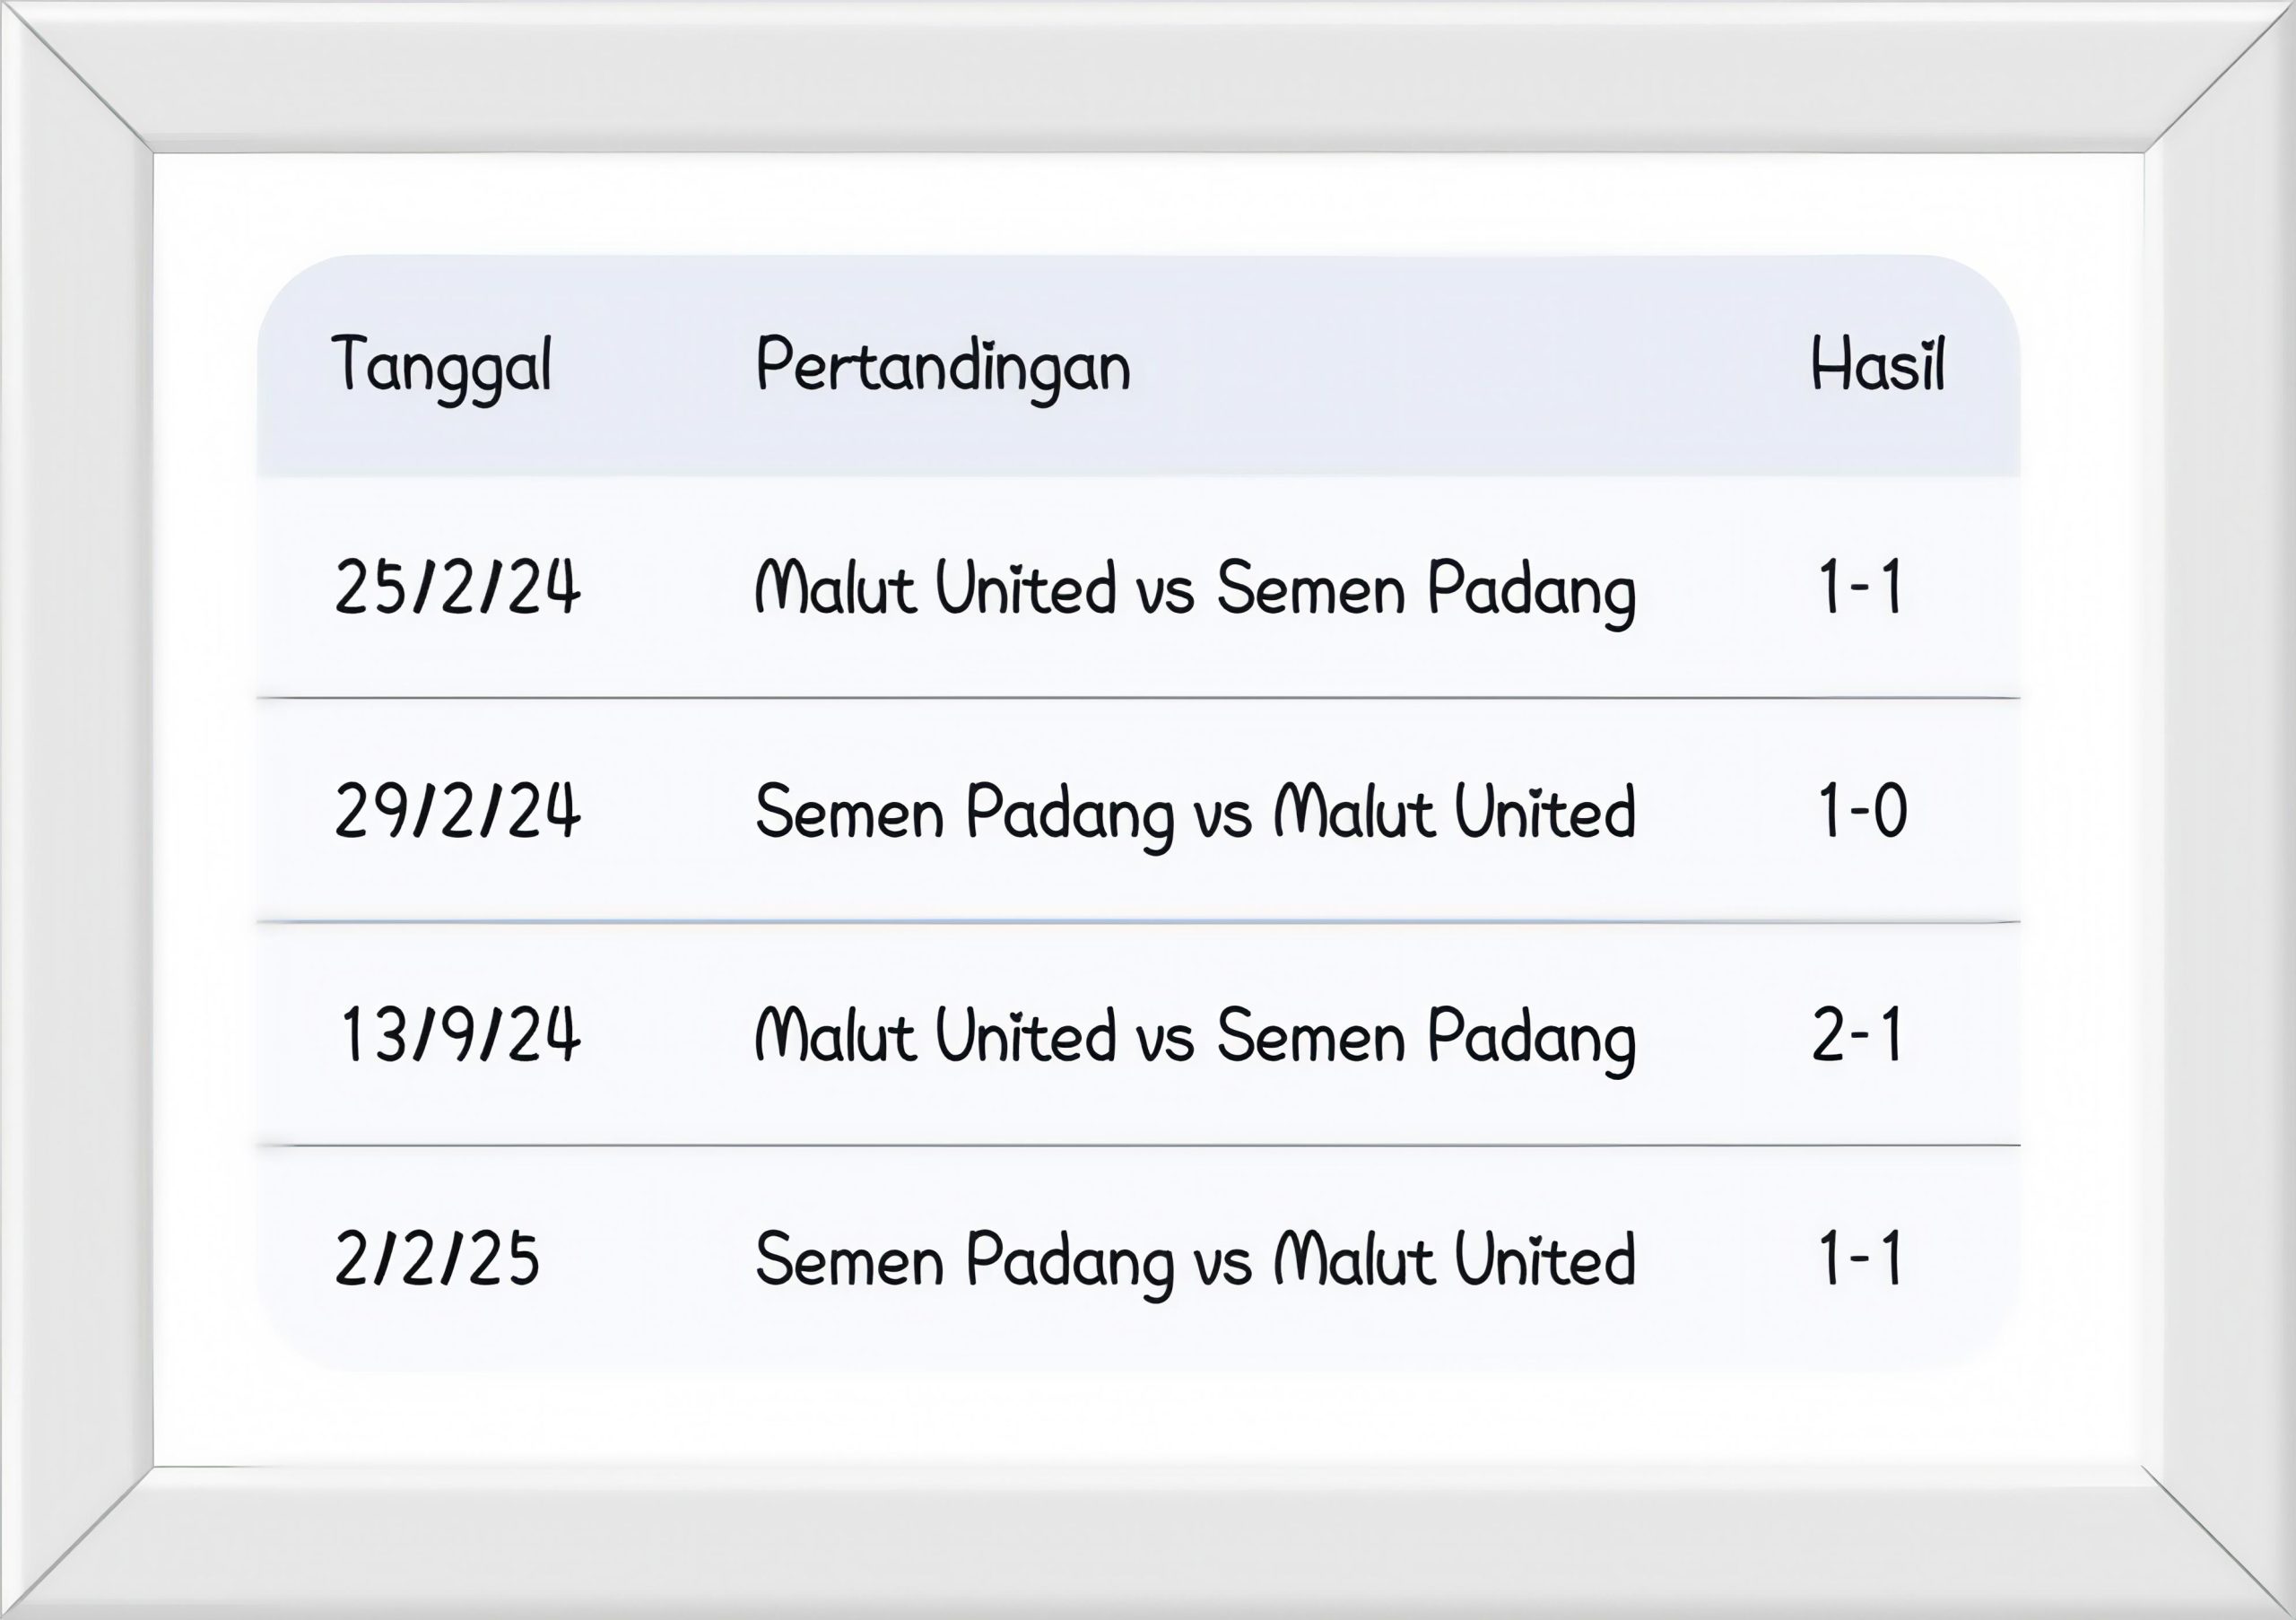Select the 1-0 result

click(1862, 811)
